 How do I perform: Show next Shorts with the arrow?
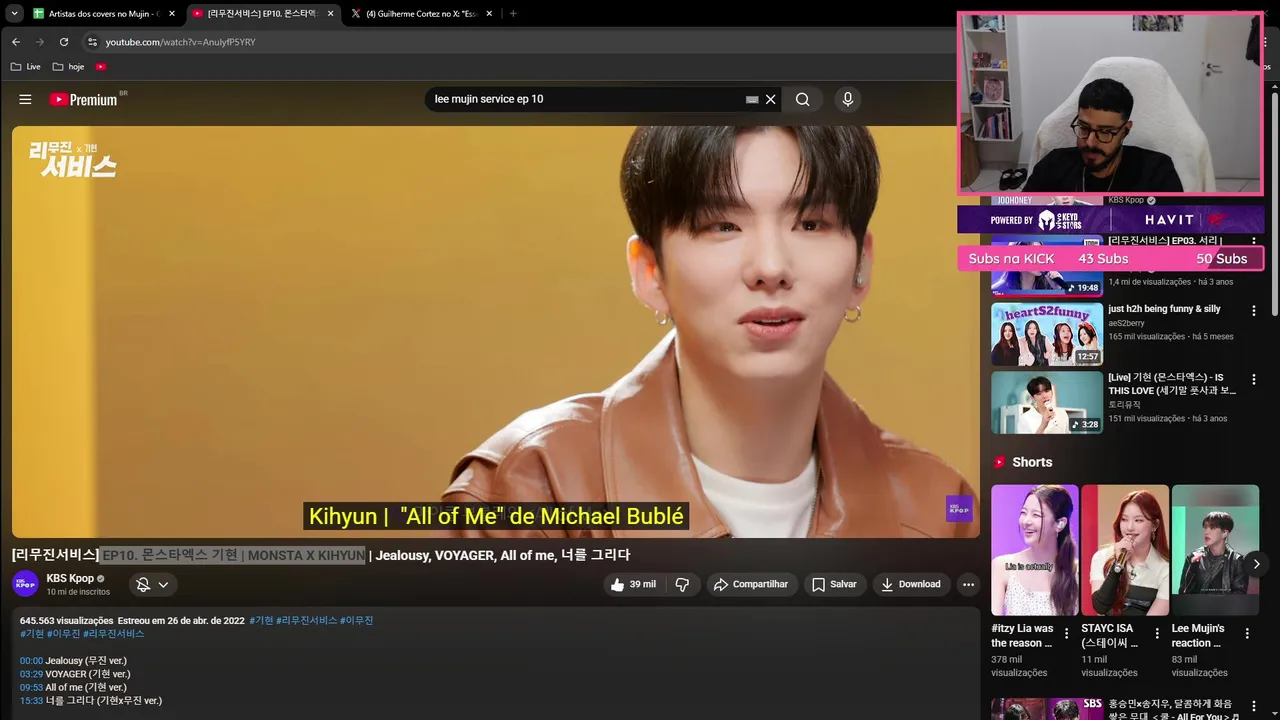coord(1256,564)
